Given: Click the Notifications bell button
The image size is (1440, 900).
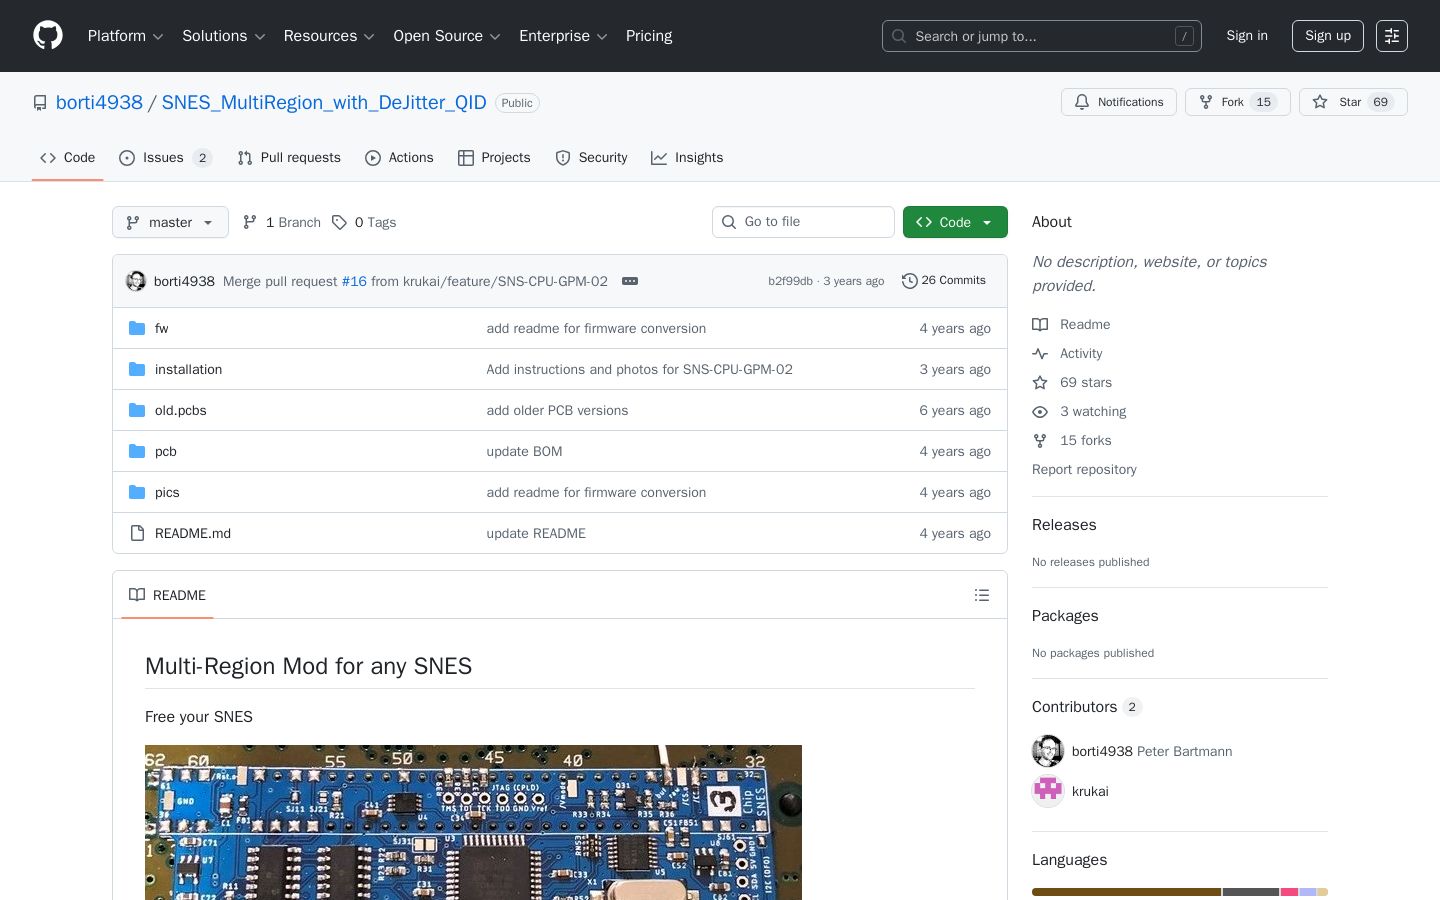Looking at the screenshot, I should tap(1119, 102).
